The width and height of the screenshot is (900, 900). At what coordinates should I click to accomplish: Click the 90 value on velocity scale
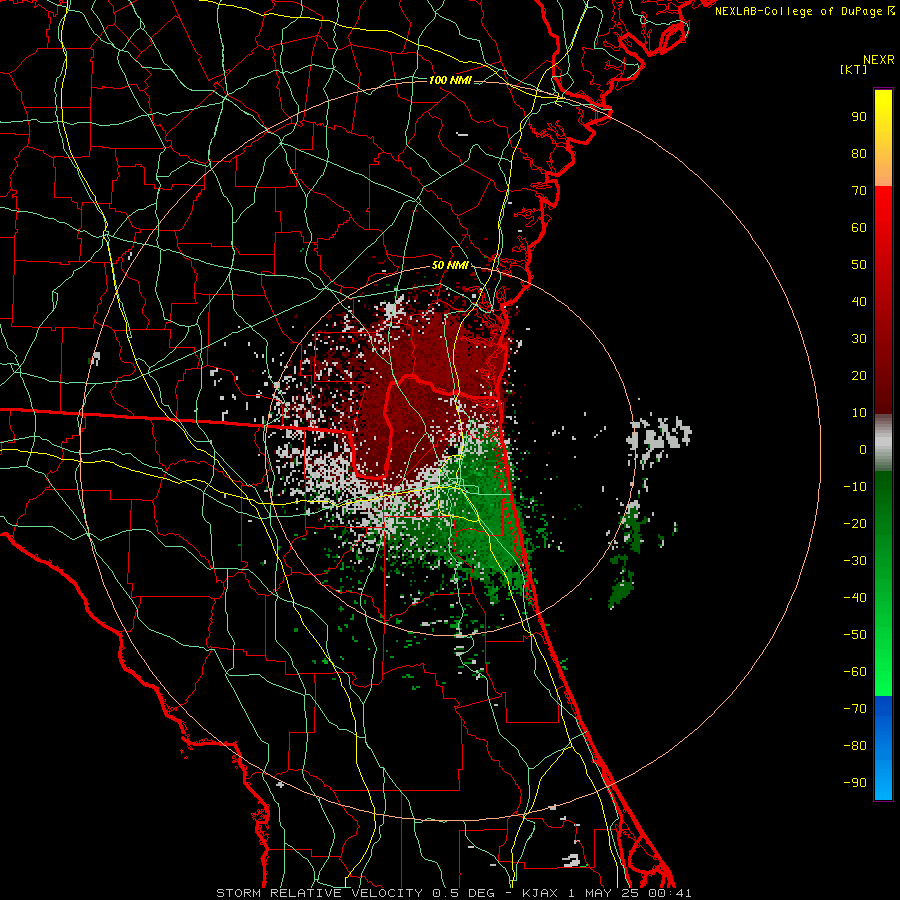tap(859, 117)
